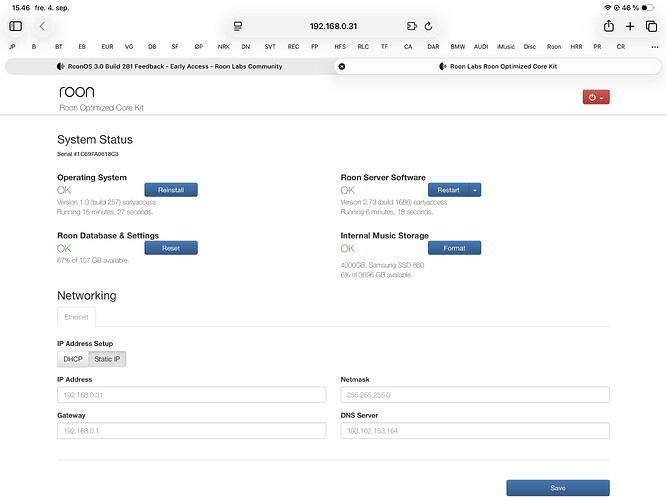Click the extensions icon in address bar
Image resolution: width=666 pixels, height=500 pixels.
(x=412, y=26)
